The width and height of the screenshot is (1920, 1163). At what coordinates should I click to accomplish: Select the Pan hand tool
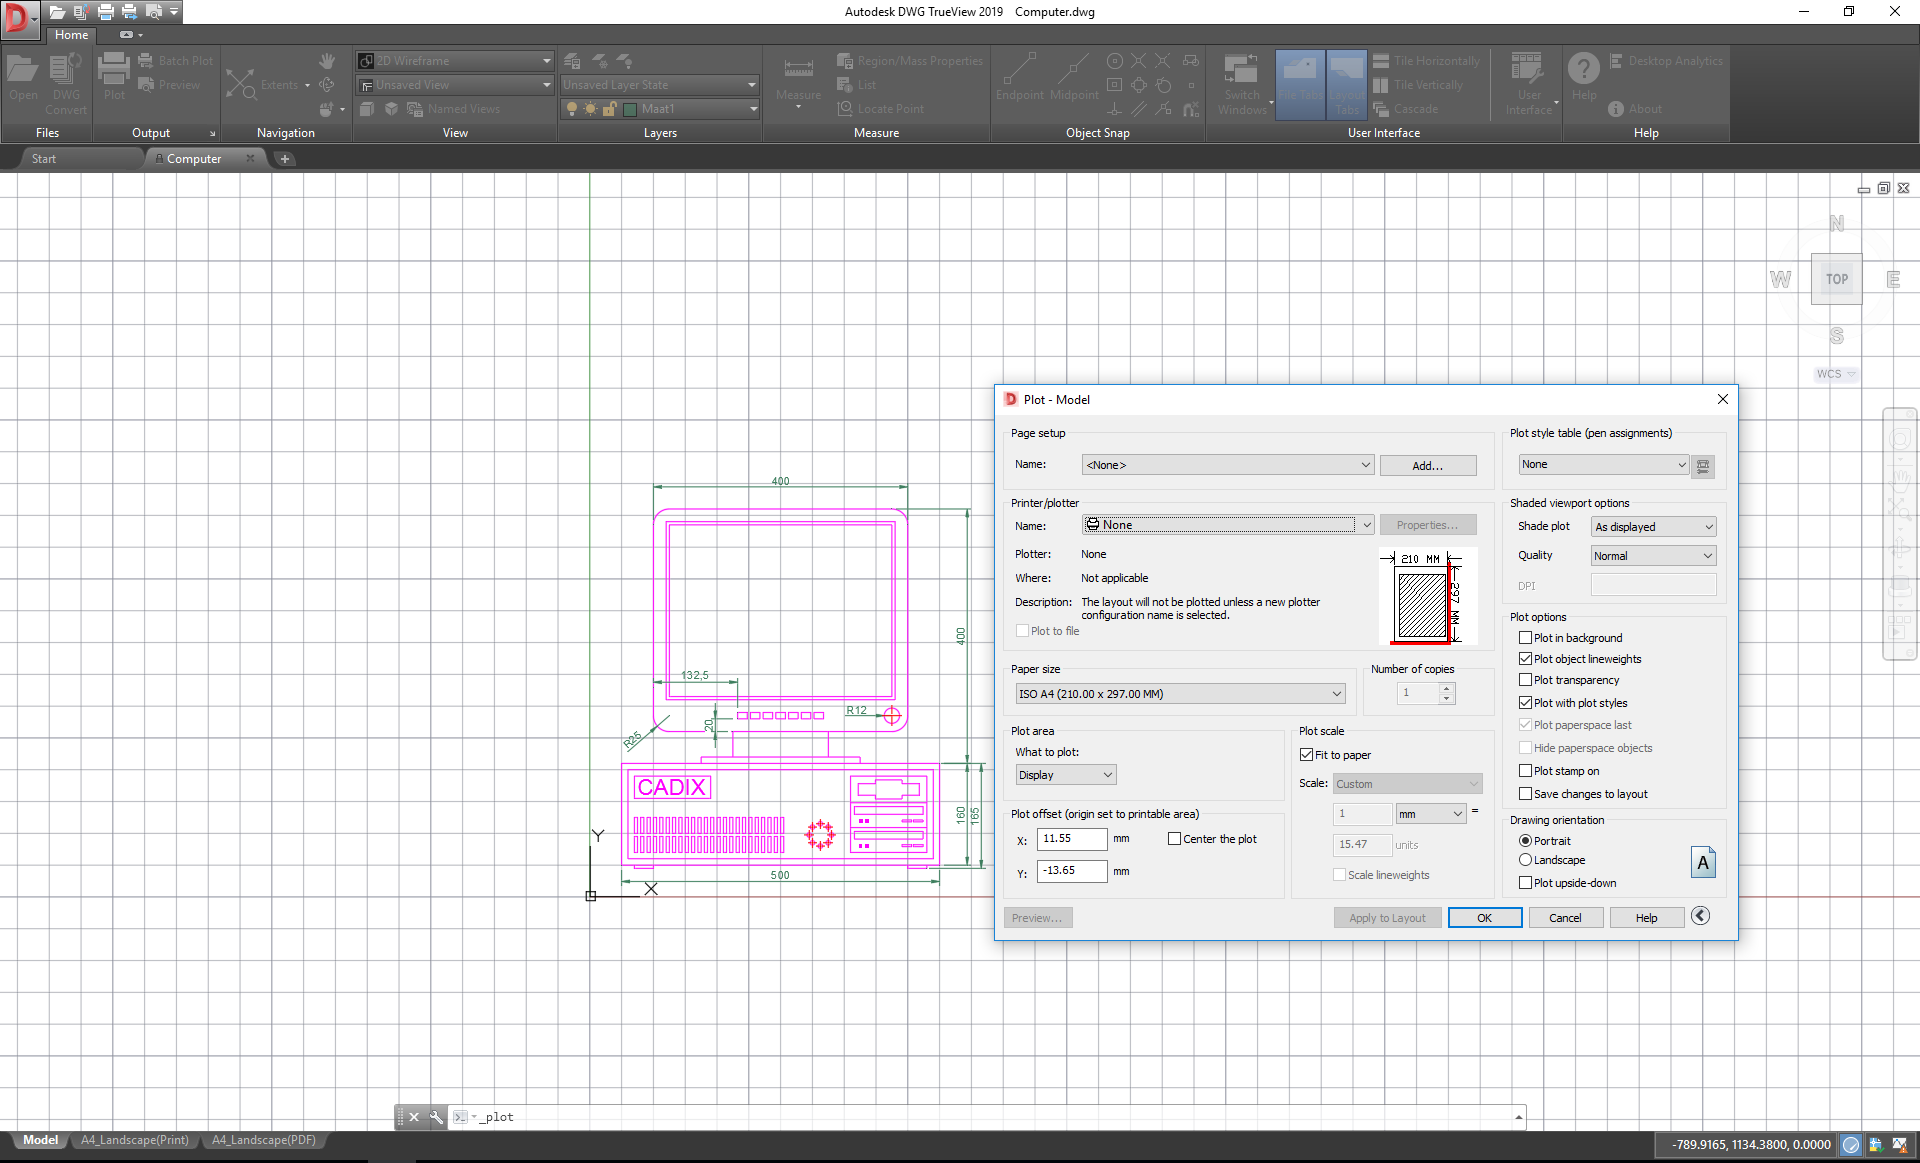click(327, 61)
